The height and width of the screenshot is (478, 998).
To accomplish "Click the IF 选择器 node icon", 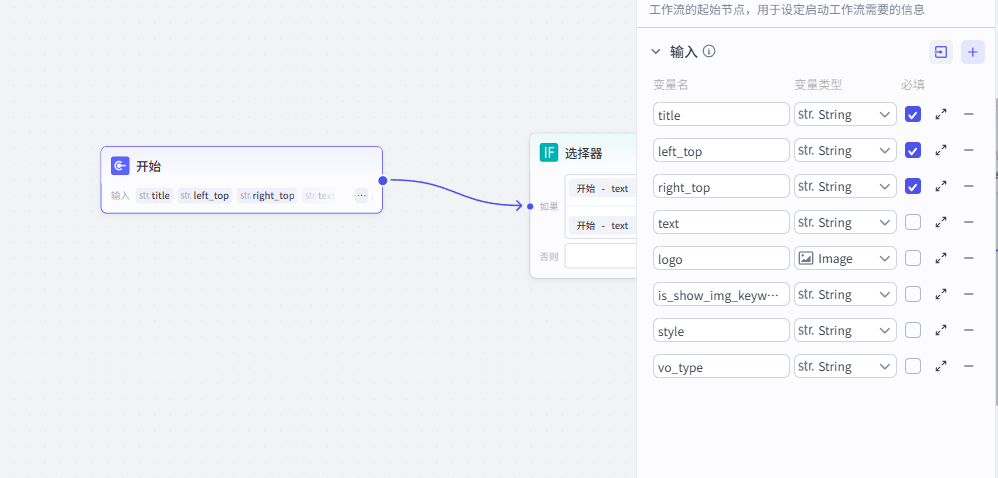I will [548, 153].
